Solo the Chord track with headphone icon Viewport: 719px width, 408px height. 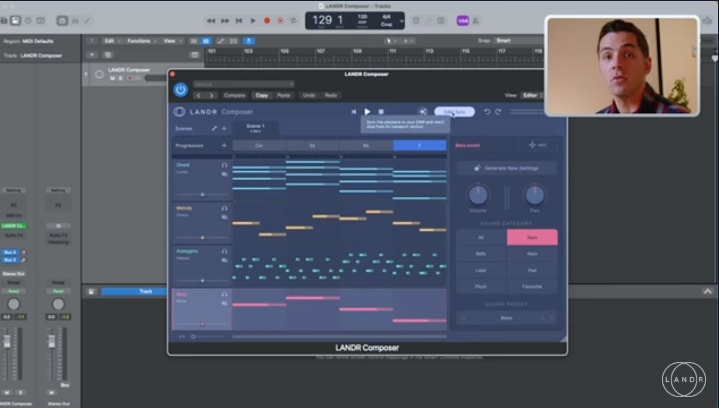[225, 165]
